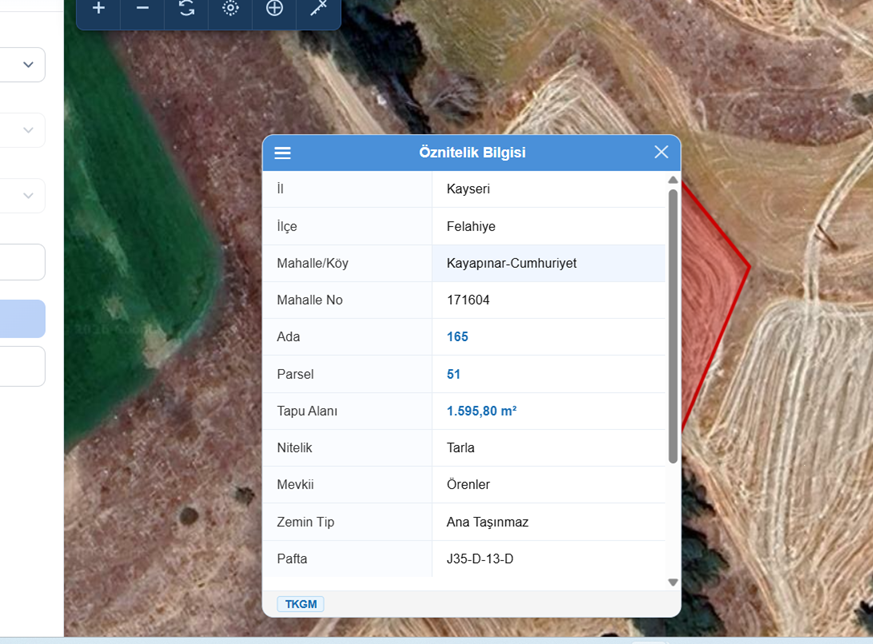Click the scrollbar up arrow in attribute panel
Image resolution: width=873 pixels, height=644 pixels.
673,180
